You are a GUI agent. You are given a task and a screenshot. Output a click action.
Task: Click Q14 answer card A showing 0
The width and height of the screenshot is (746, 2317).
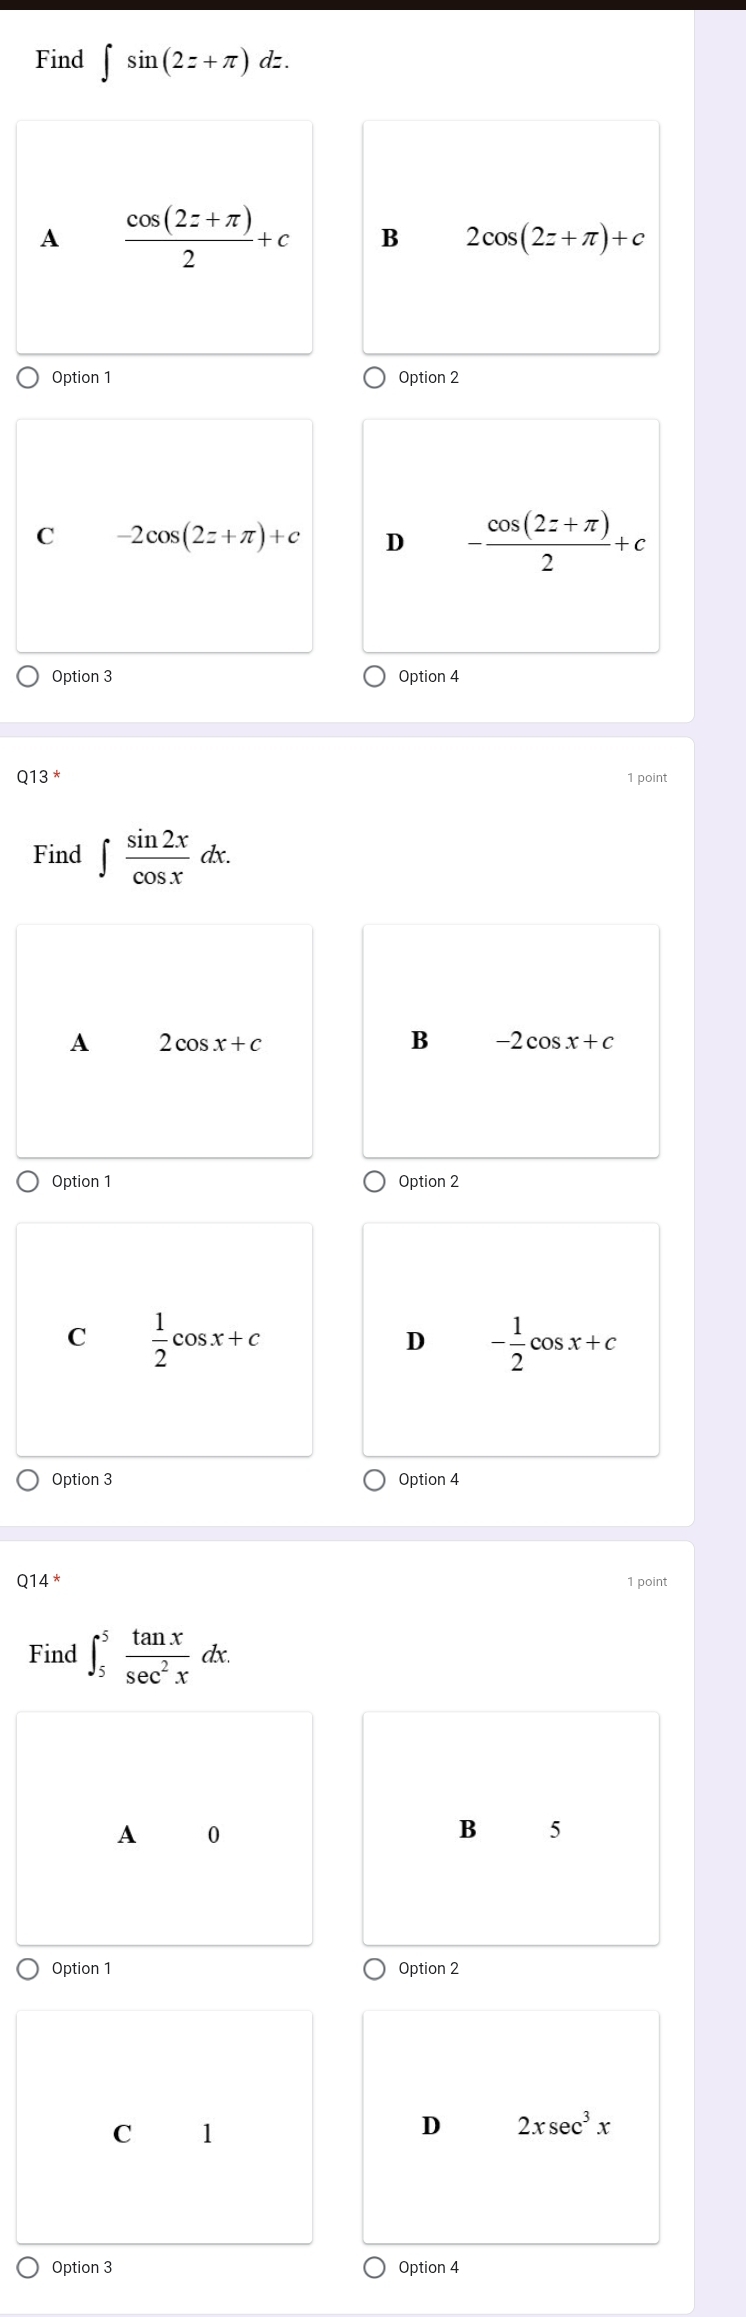coord(164,1828)
